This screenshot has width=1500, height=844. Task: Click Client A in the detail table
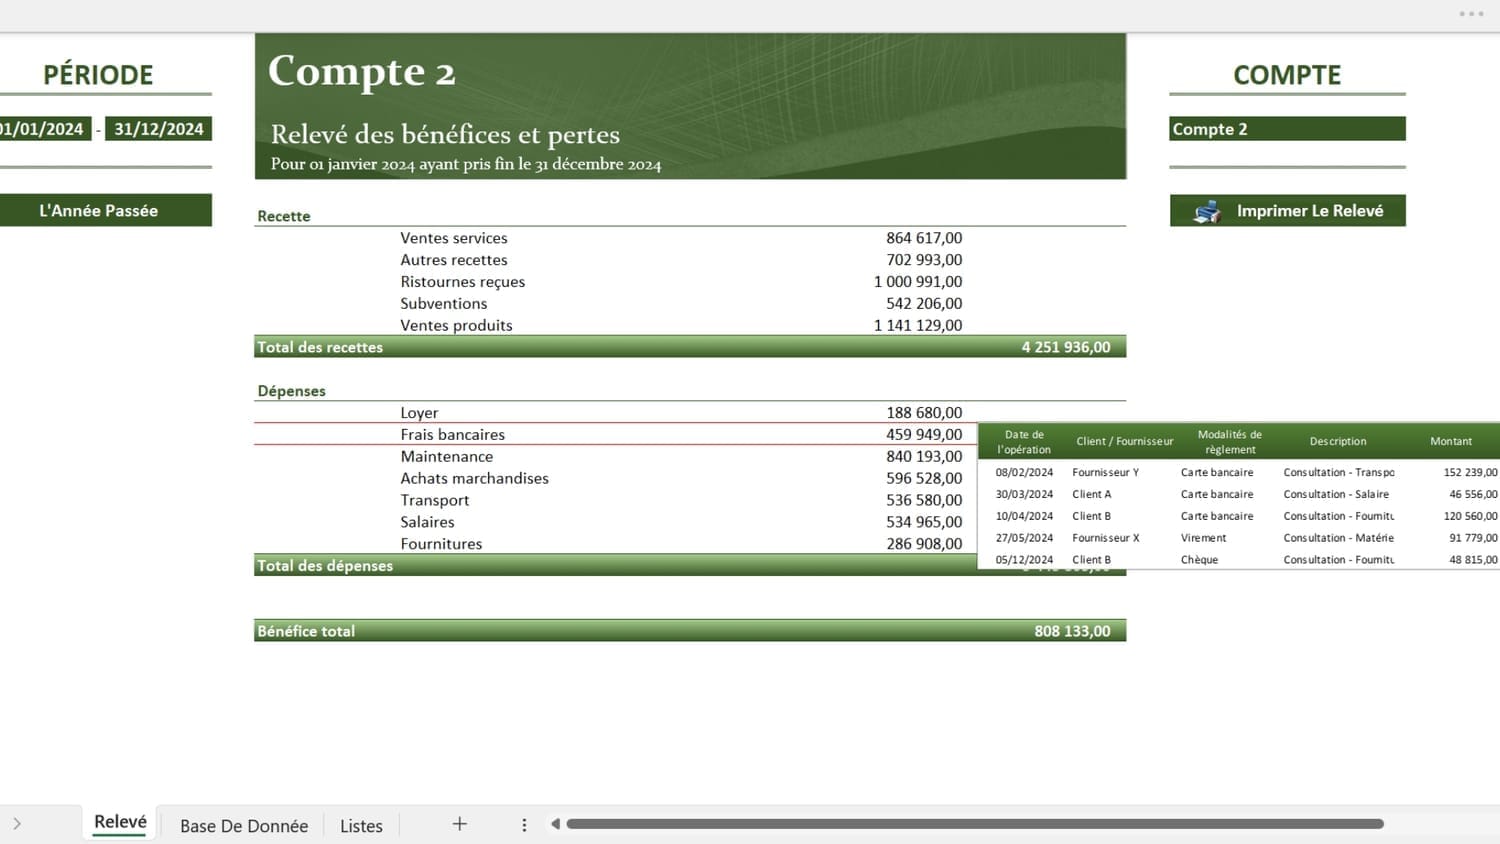1091,495
